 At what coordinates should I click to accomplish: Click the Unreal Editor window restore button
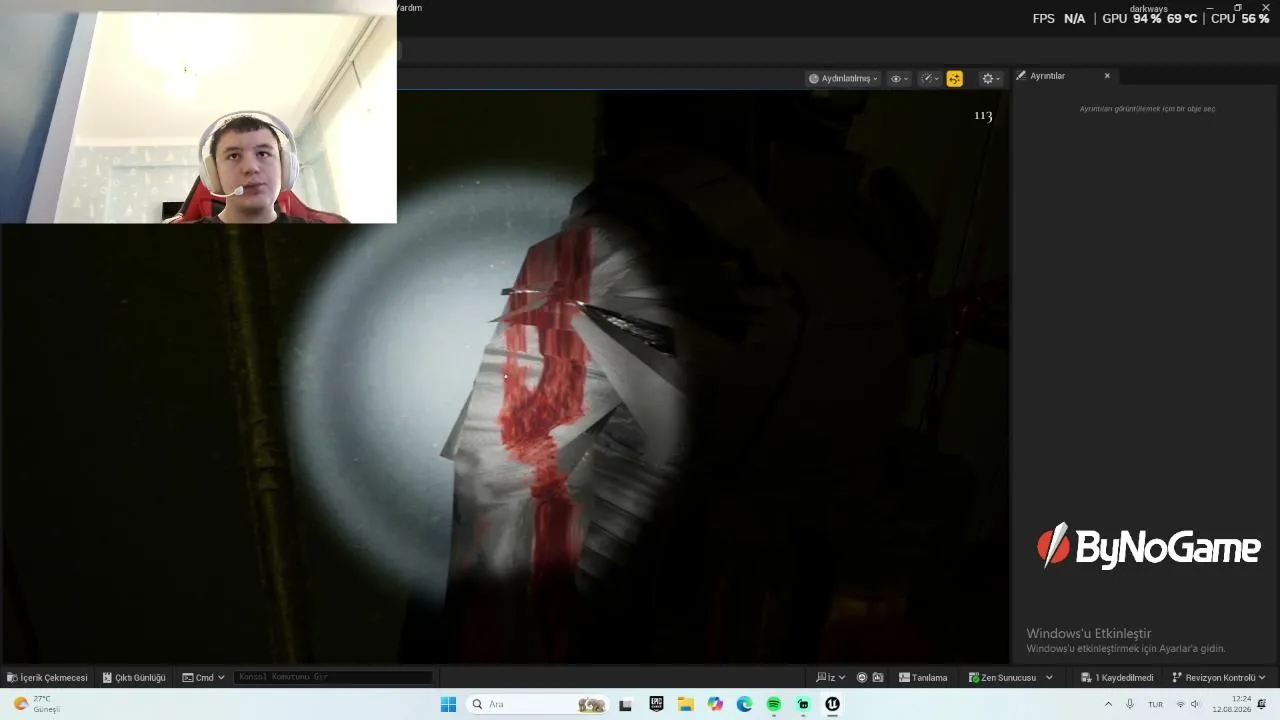click(1238, 8)
